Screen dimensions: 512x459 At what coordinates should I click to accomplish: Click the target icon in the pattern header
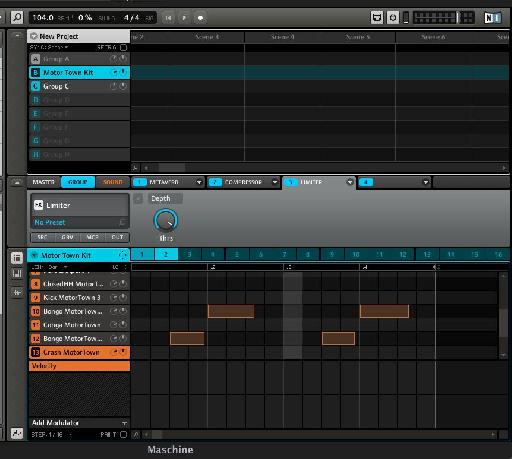[123, 255]
